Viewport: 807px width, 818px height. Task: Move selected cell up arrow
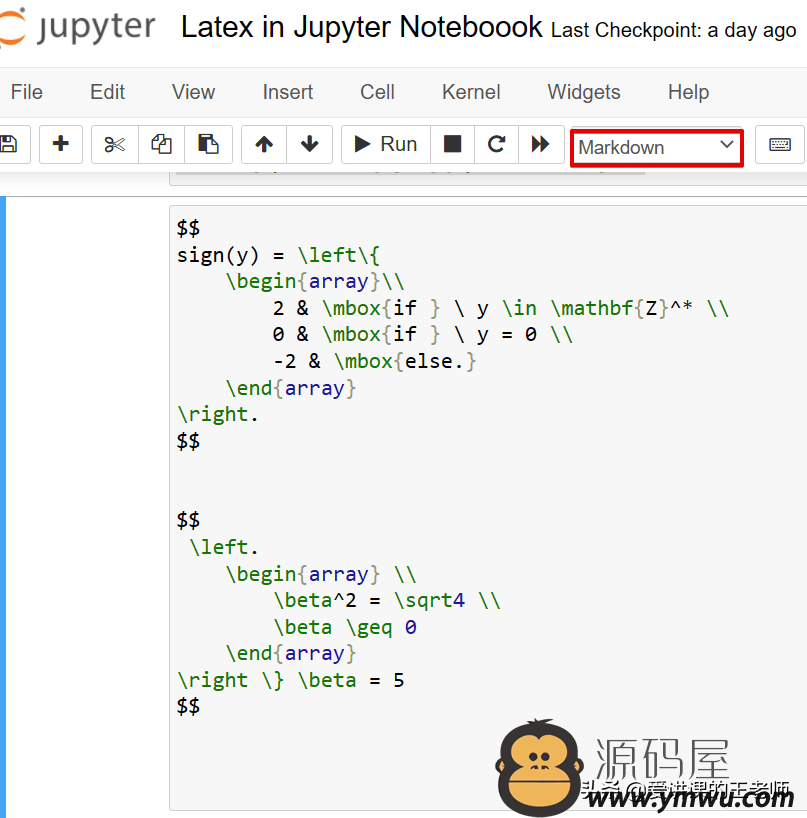point(264,144)
